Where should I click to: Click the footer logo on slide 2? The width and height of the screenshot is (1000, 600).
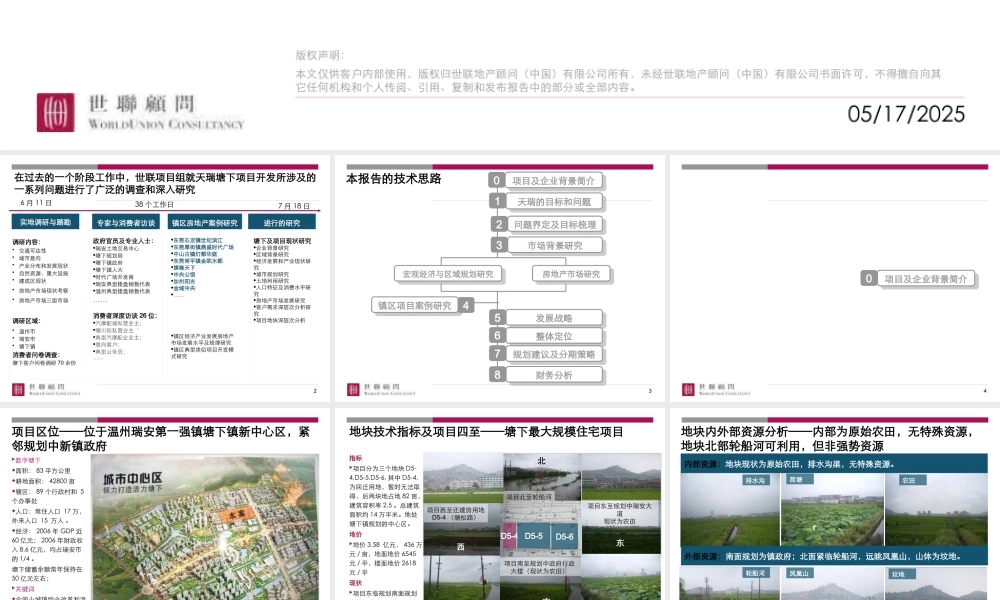pyautogui.click(x=47, y=390)
